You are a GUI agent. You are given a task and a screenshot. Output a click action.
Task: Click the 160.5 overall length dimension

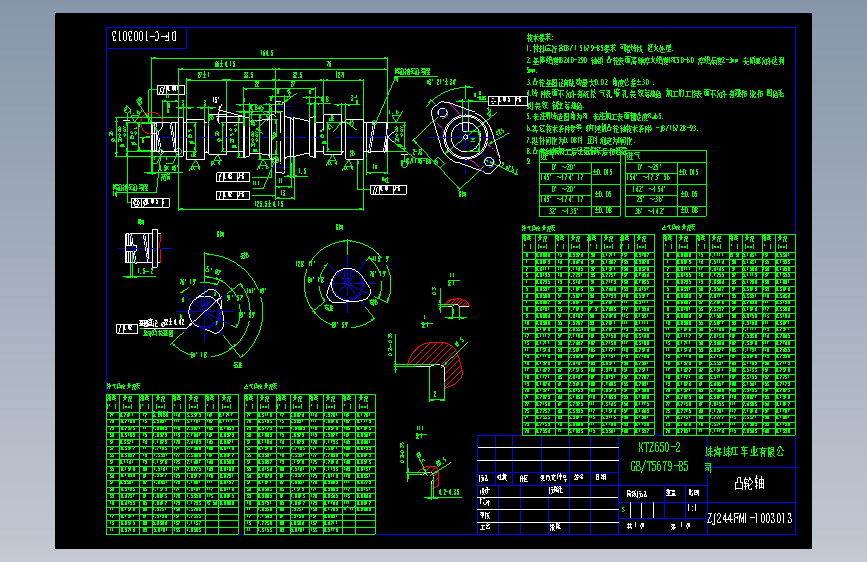coord(267,54)
